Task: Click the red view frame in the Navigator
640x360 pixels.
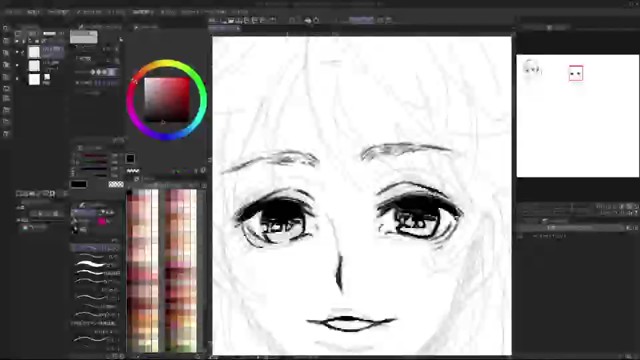Action: 576,73
